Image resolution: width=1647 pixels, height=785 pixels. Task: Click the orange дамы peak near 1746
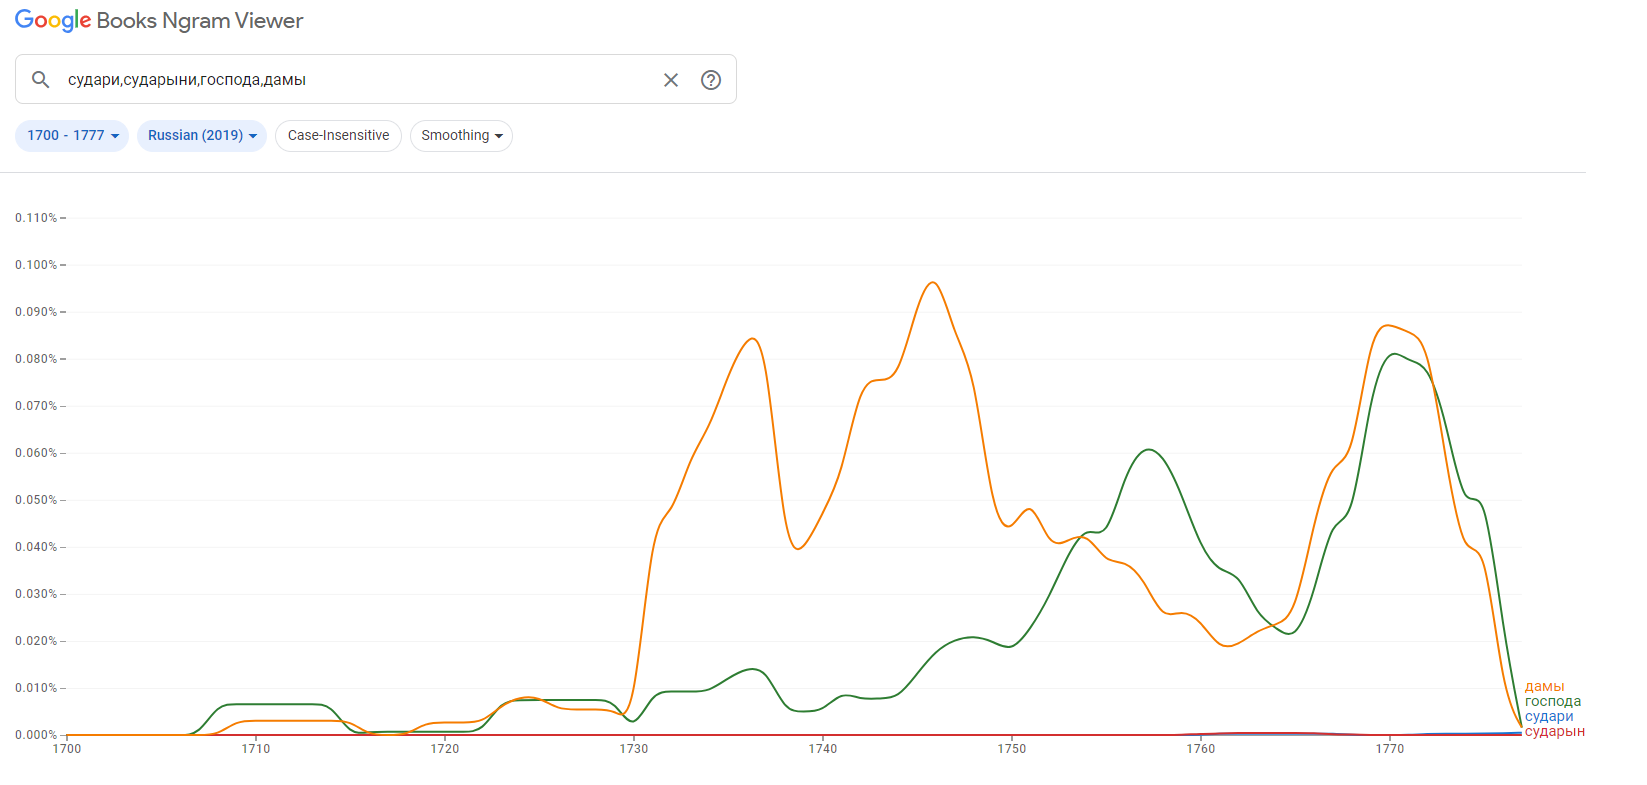click(x=933, y=283)
